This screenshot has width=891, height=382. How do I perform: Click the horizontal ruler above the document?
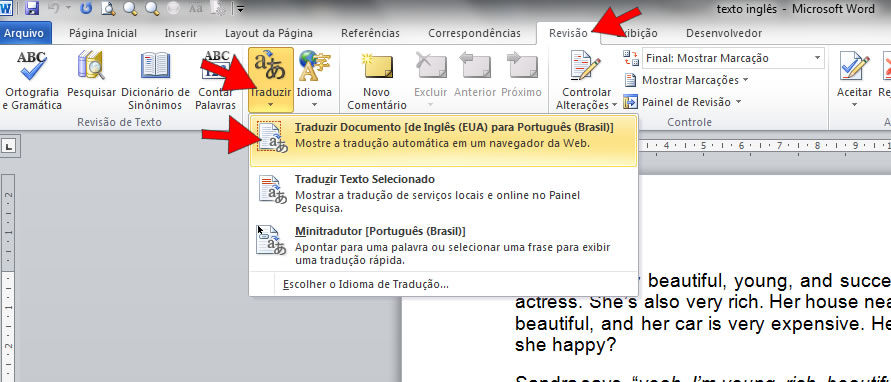coord(764,145)
